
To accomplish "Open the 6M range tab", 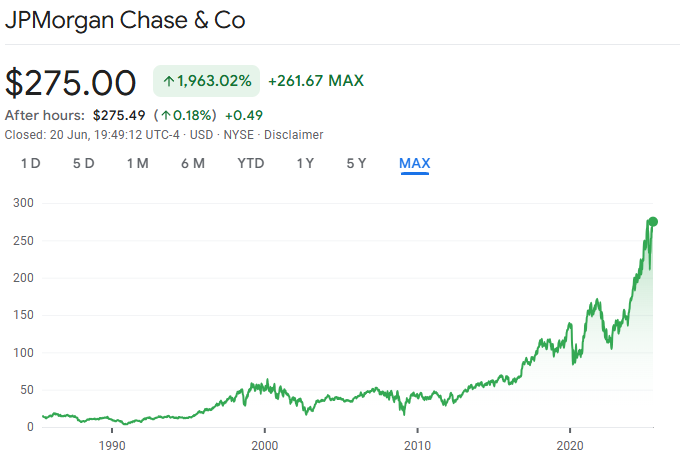I will 193,163.
